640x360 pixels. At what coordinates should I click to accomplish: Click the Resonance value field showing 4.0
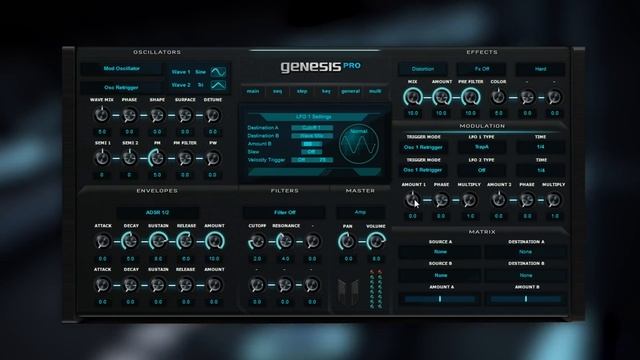285,259
